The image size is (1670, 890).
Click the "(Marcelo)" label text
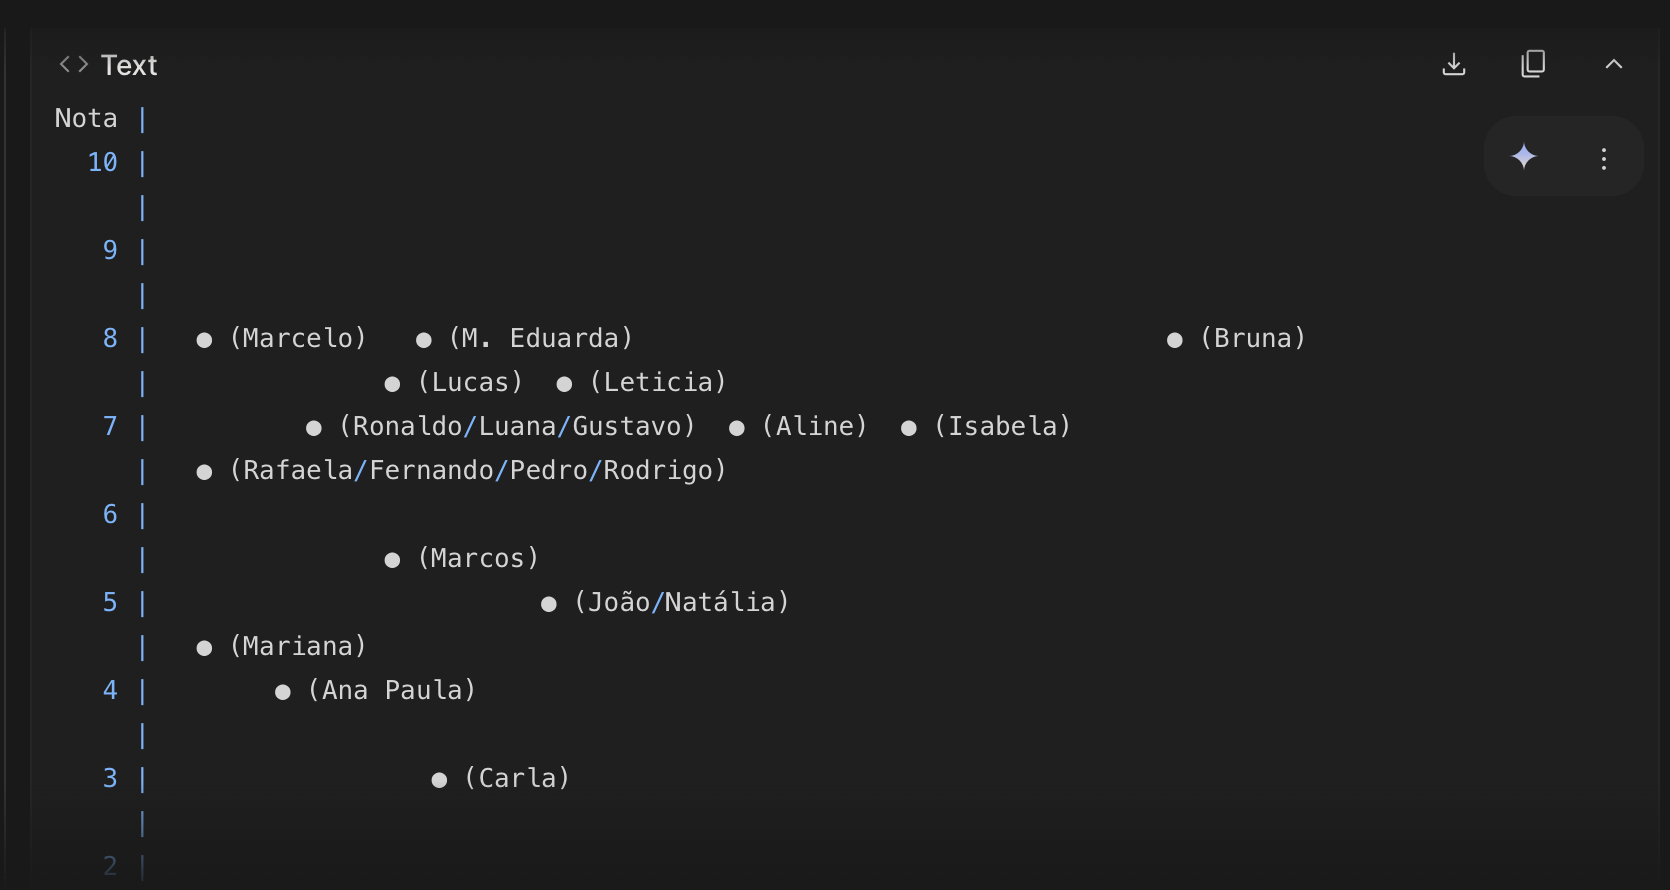[298, 339]
